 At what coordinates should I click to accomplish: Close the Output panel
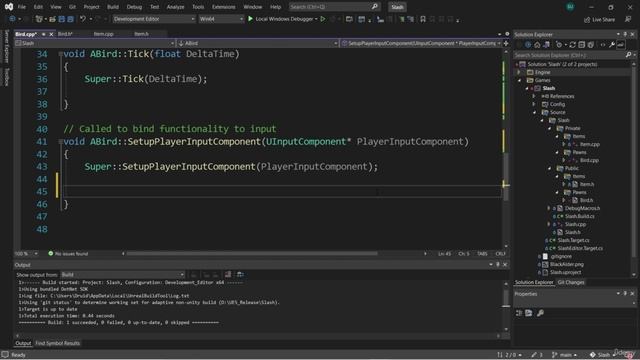click(x=505, y=264)
